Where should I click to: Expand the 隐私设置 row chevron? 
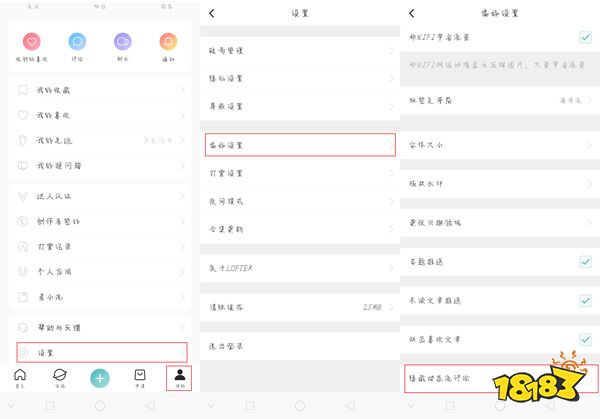391,78
